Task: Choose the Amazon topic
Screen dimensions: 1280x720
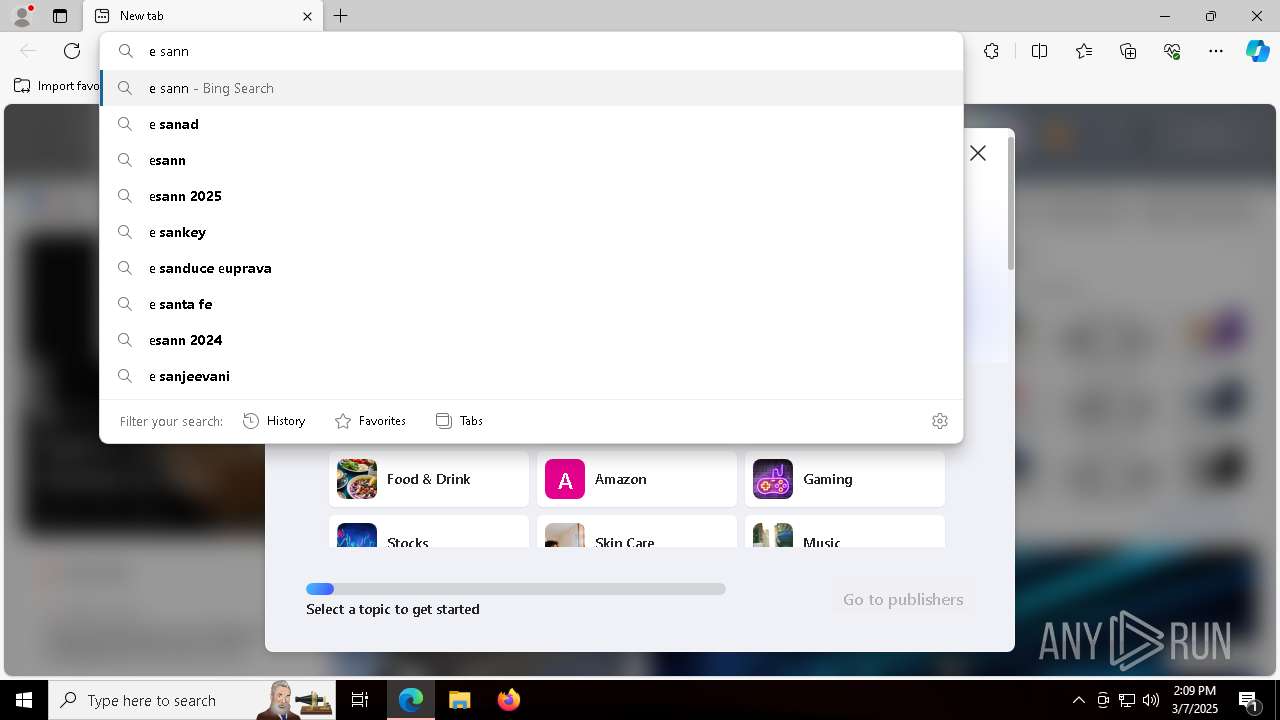Action: click(637, 479)
